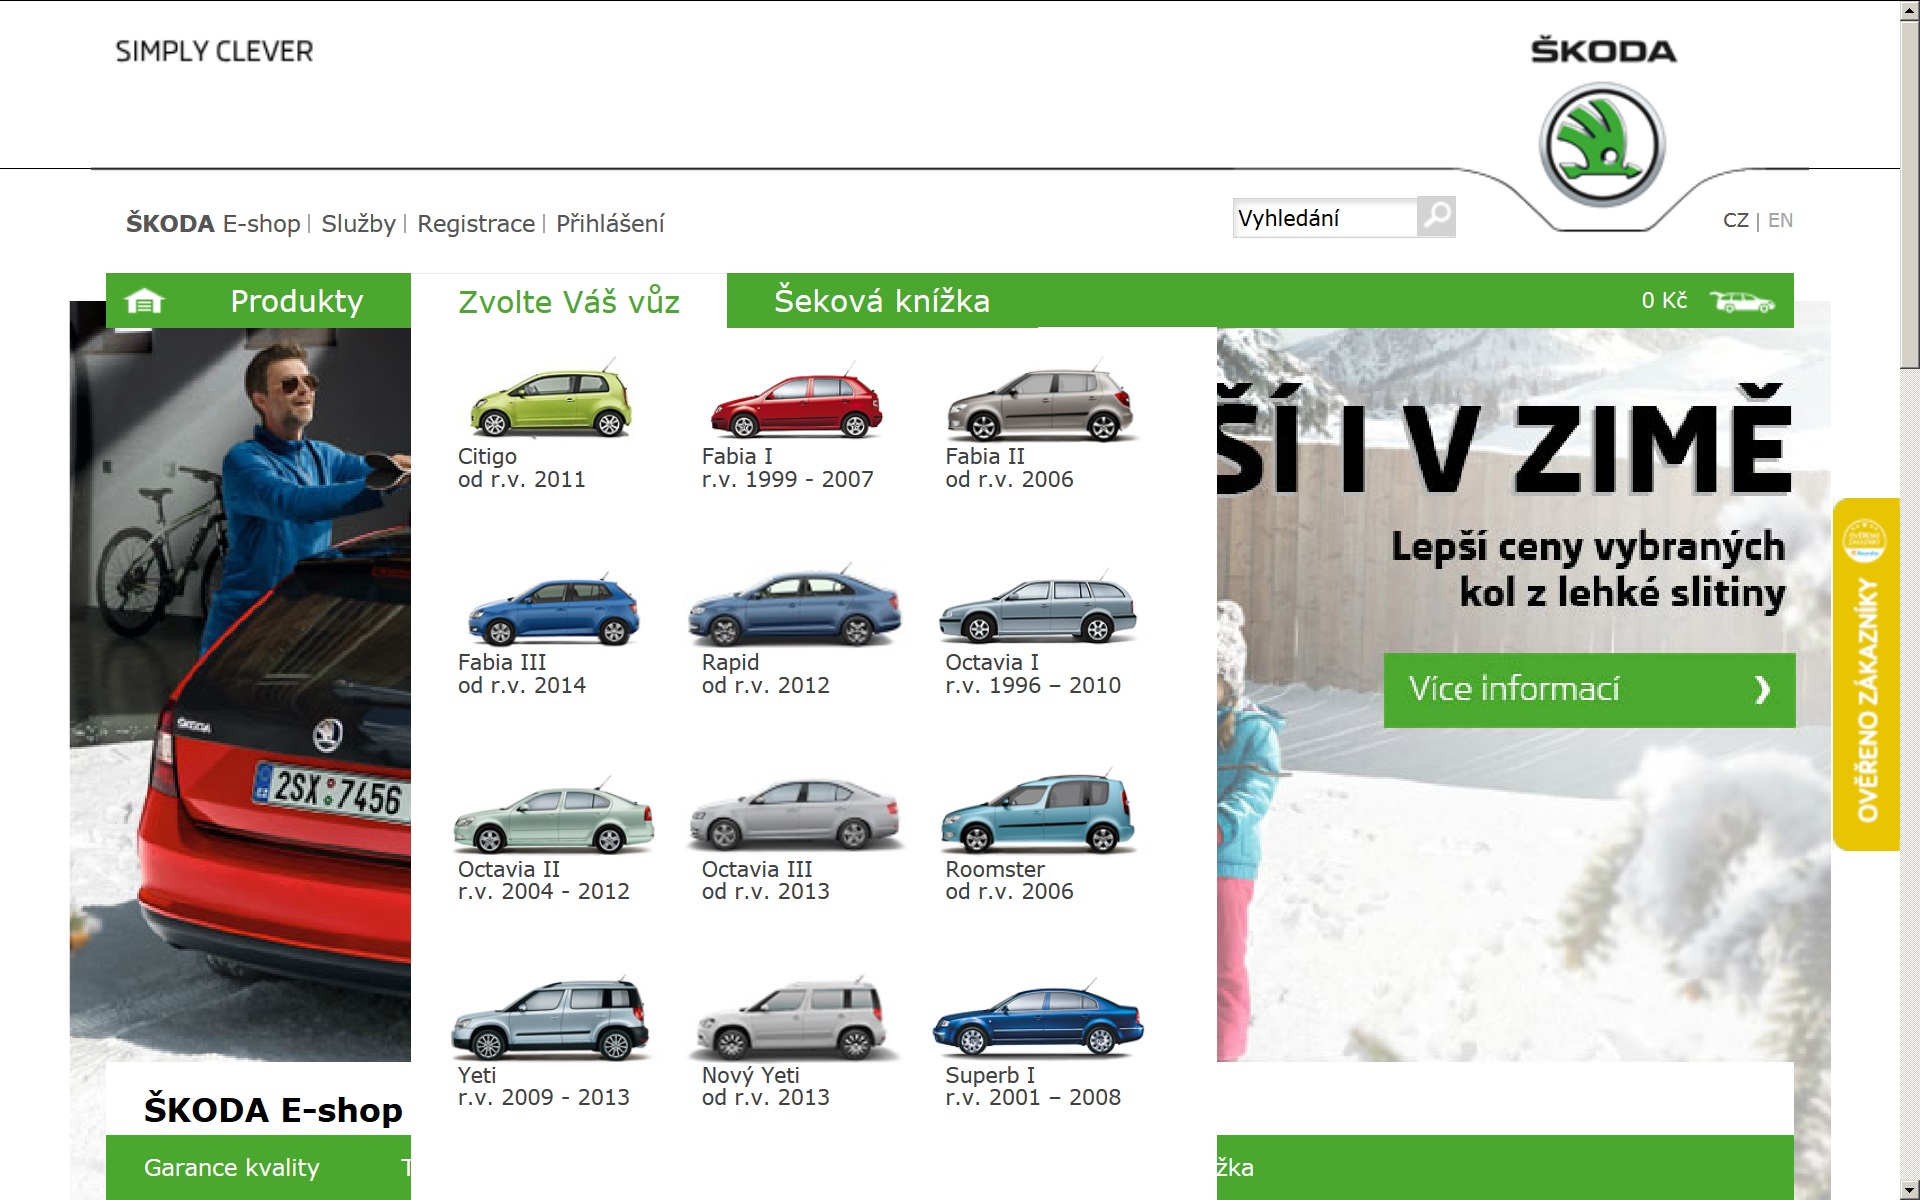Click the Rapid od r.v. 2012 label
This screenshot has width=1920, height=1200.
point(765,674)
